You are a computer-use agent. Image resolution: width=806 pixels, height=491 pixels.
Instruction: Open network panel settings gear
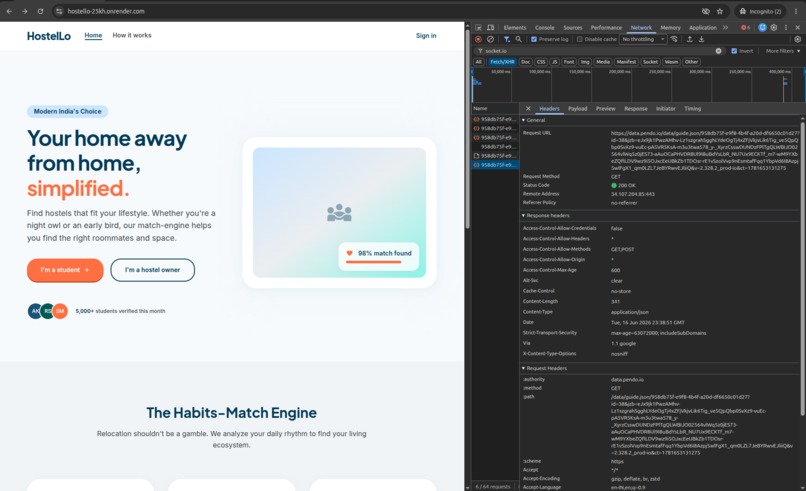pos(797,39)
